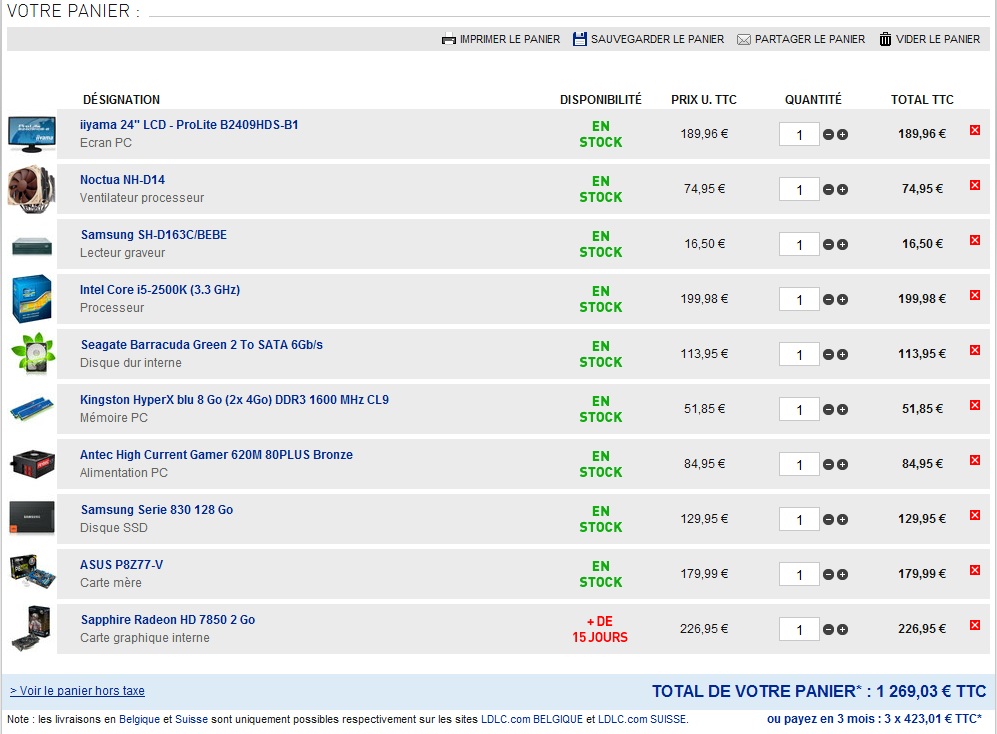Click the printer icon to print the cart
Screen dimensions: 997x734
pyautogui.click(x=448, y=40)
